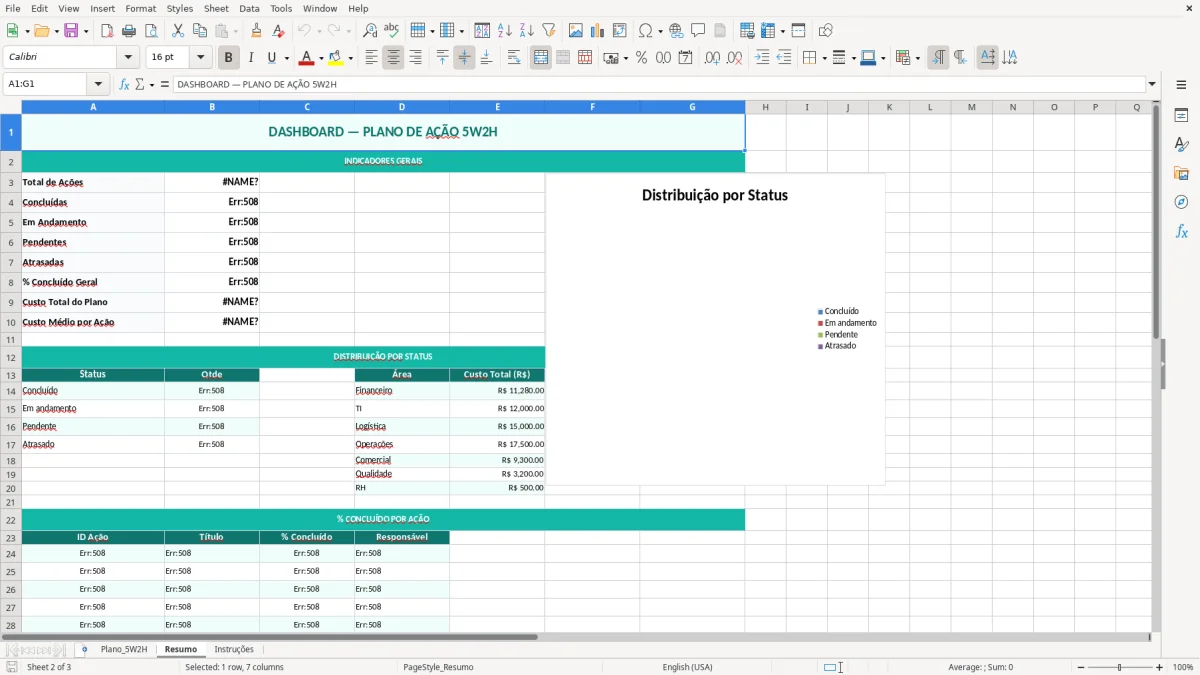
Task: Open the Function Wizard beside Name Box
Action: pyautogui.click(x=125, y=85)
